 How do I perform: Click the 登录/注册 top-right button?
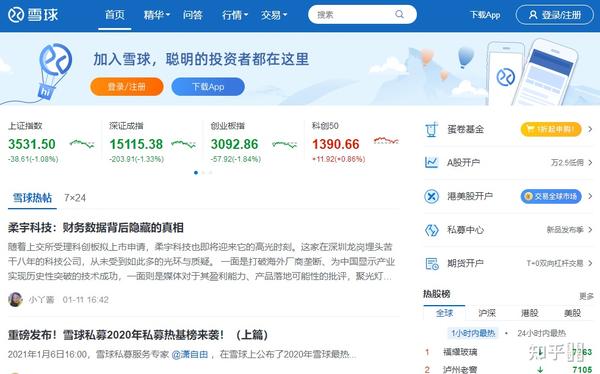click(554, 15)
